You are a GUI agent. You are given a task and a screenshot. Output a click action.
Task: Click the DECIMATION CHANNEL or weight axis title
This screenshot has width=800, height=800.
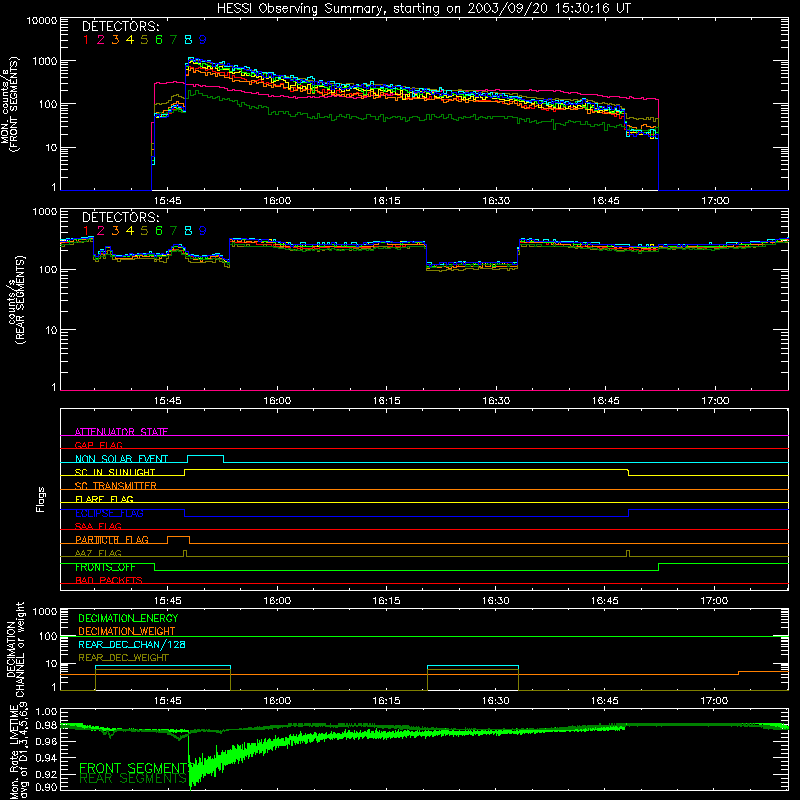[15, 650]
